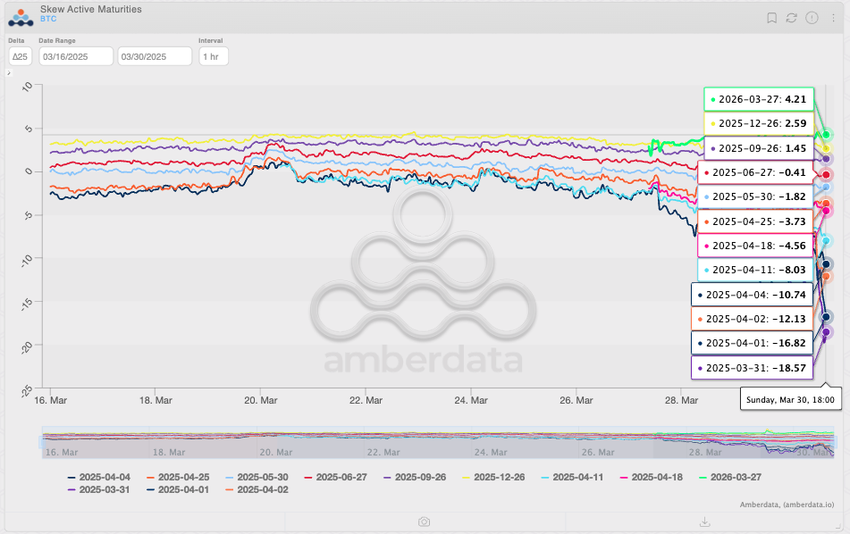
Task: Take a chart snapshot with camera icon
Action: click(424, 521)
